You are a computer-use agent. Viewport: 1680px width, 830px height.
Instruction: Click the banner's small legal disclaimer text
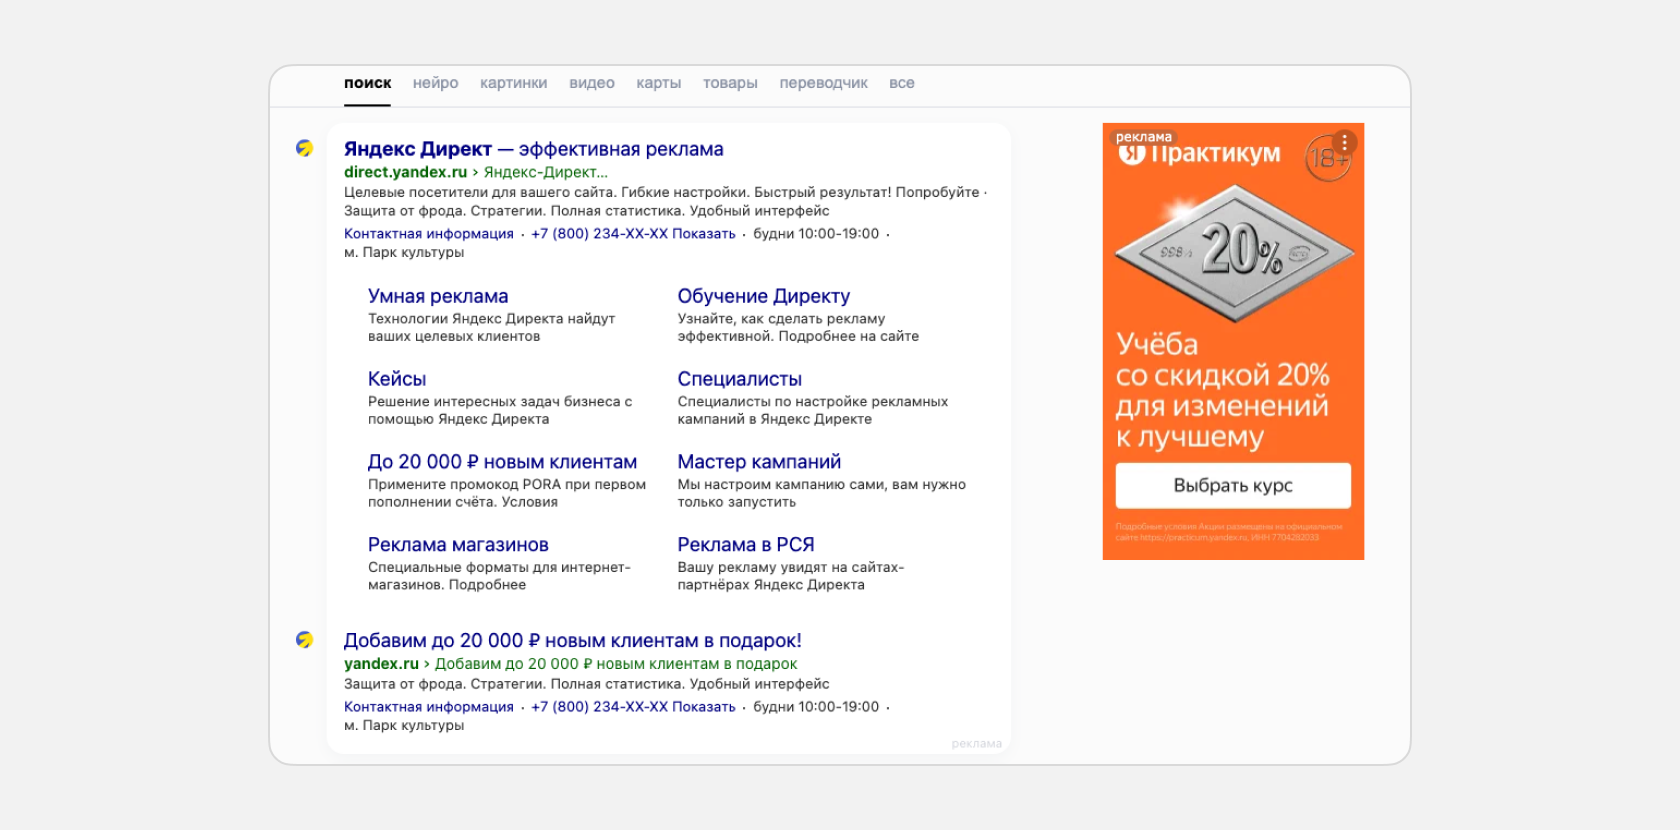1229,532
